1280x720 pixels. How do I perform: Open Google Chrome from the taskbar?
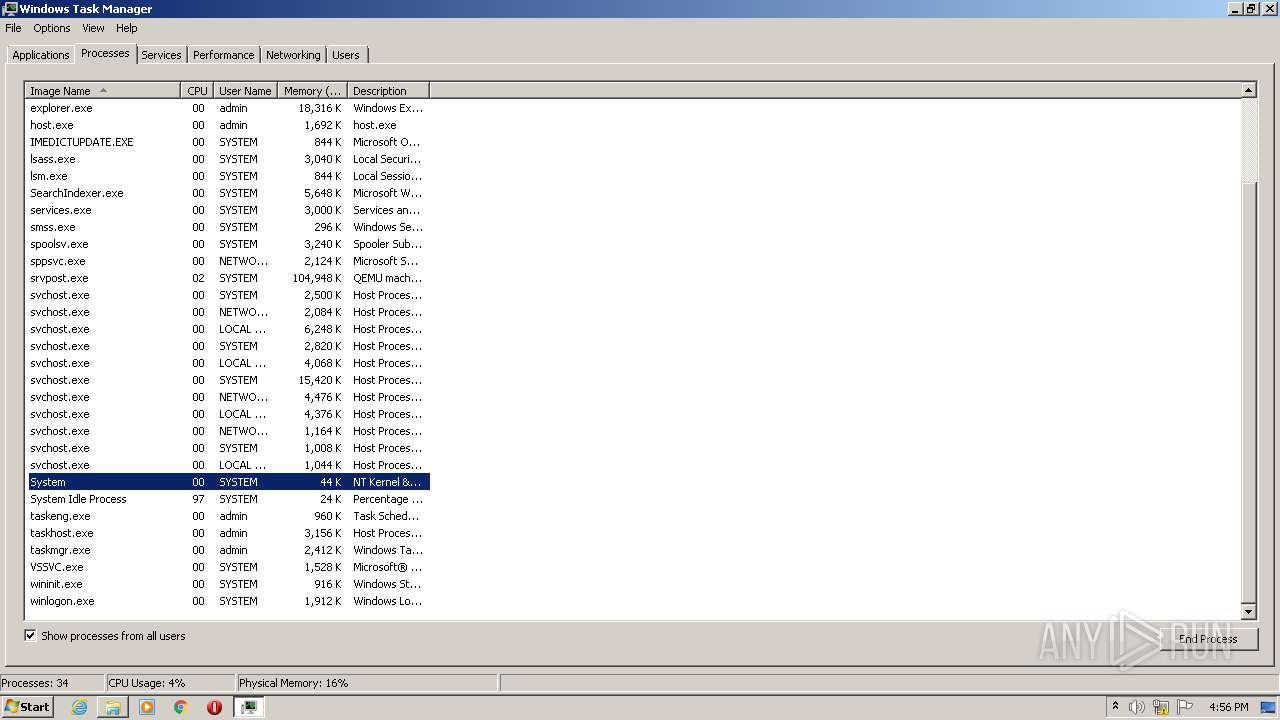coord(181,707)
